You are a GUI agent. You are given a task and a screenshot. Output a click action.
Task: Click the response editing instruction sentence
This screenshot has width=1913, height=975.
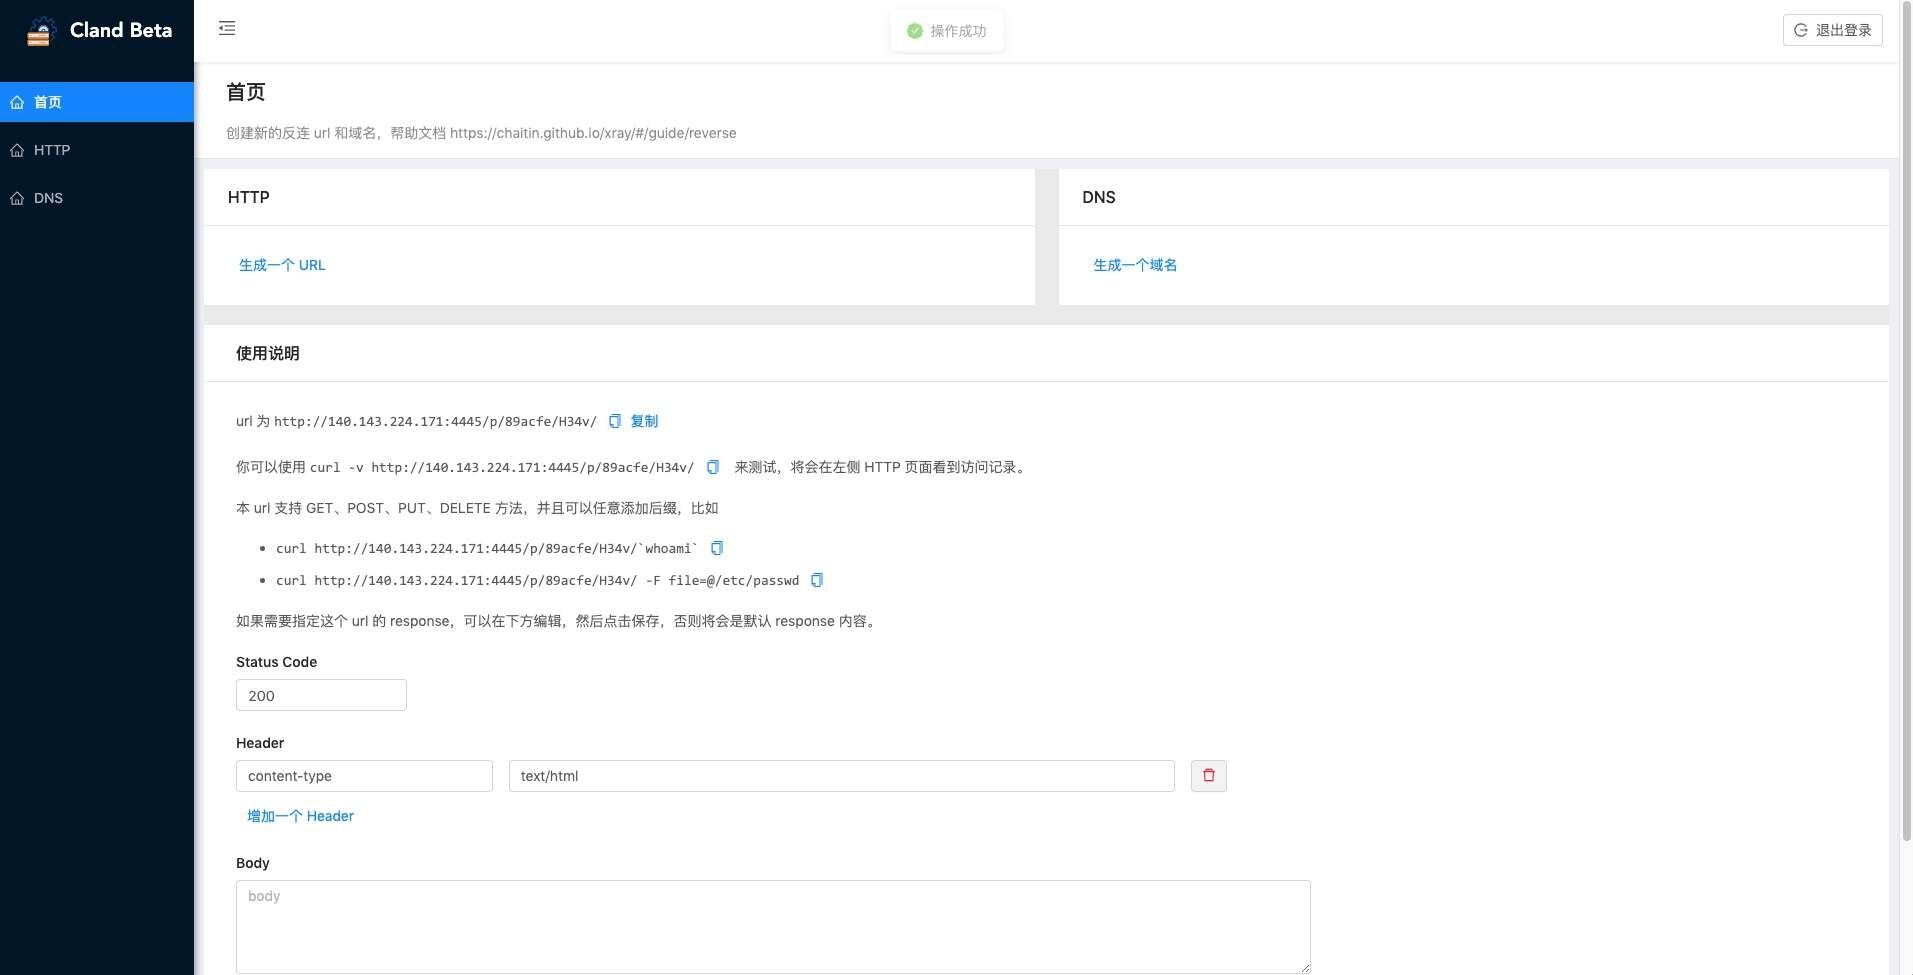click(x=557, y=621)
